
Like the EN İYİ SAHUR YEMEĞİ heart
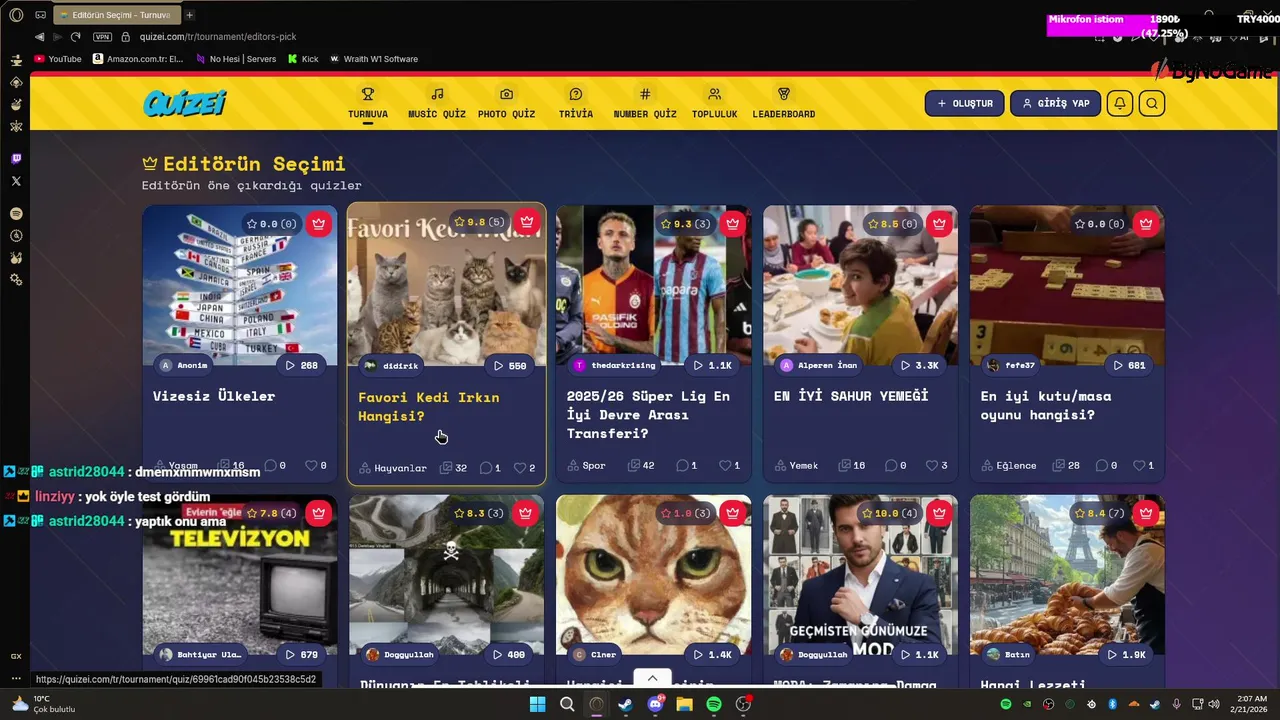point(937,466)
